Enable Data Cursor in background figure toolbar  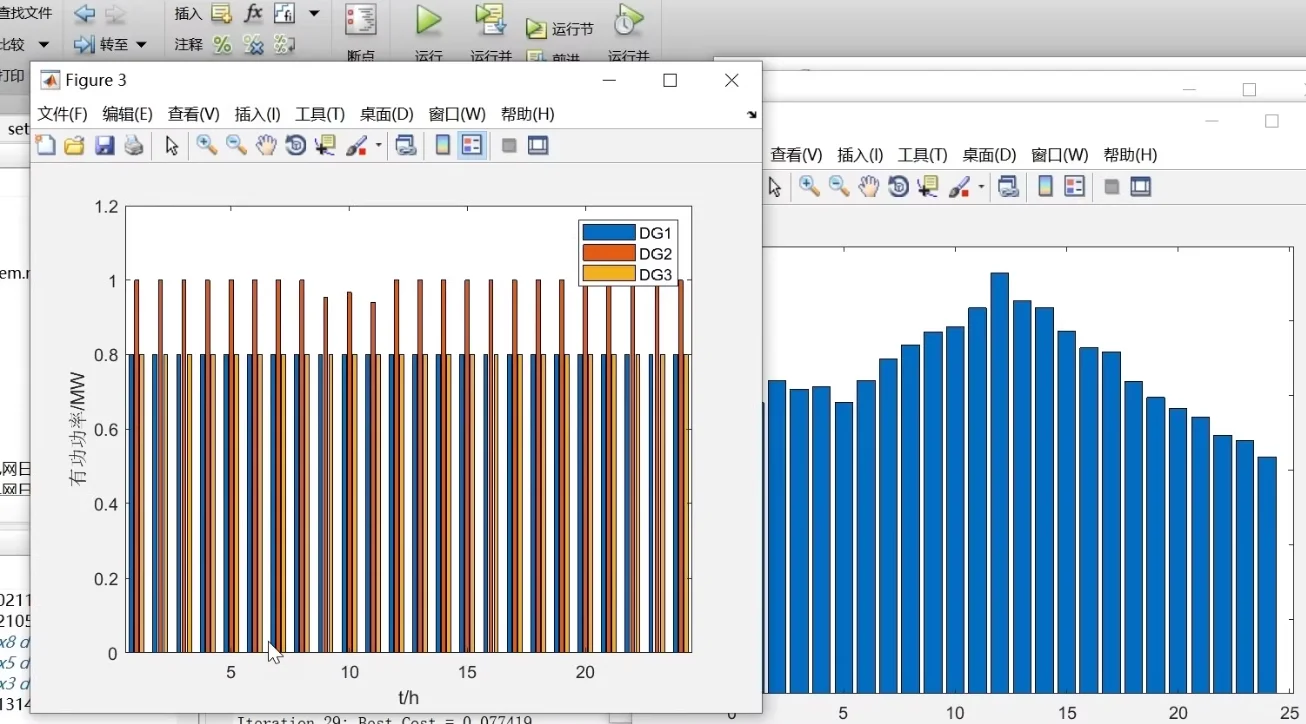928,186
